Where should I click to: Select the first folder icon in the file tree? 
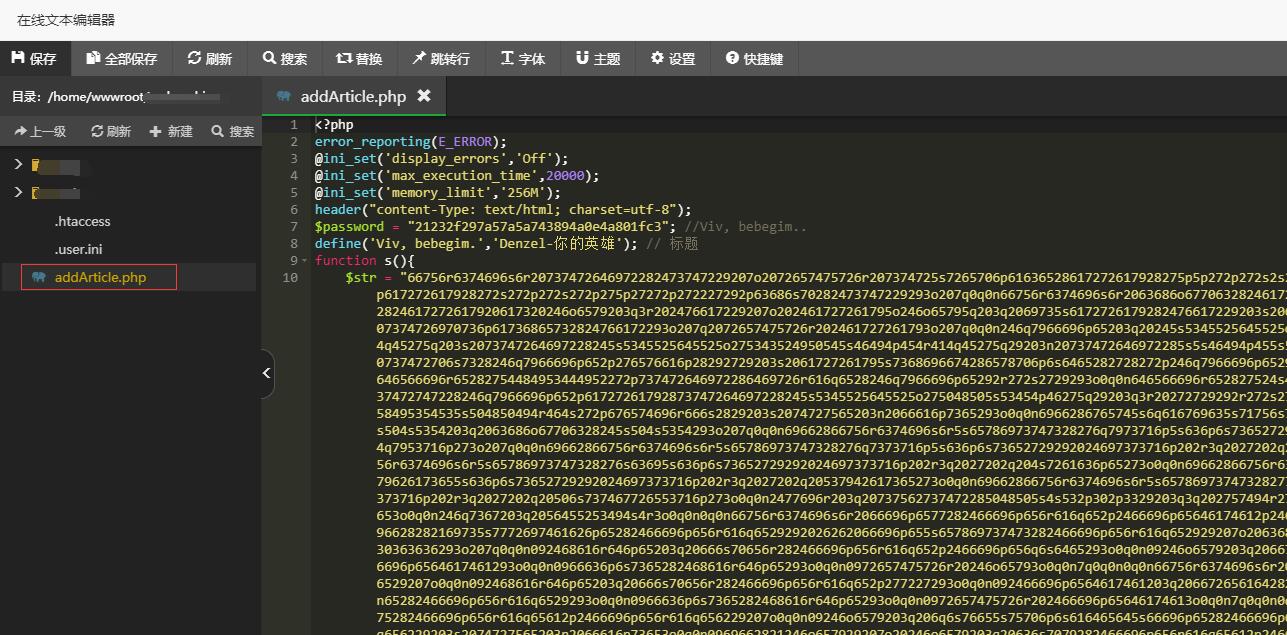(37, 165)
